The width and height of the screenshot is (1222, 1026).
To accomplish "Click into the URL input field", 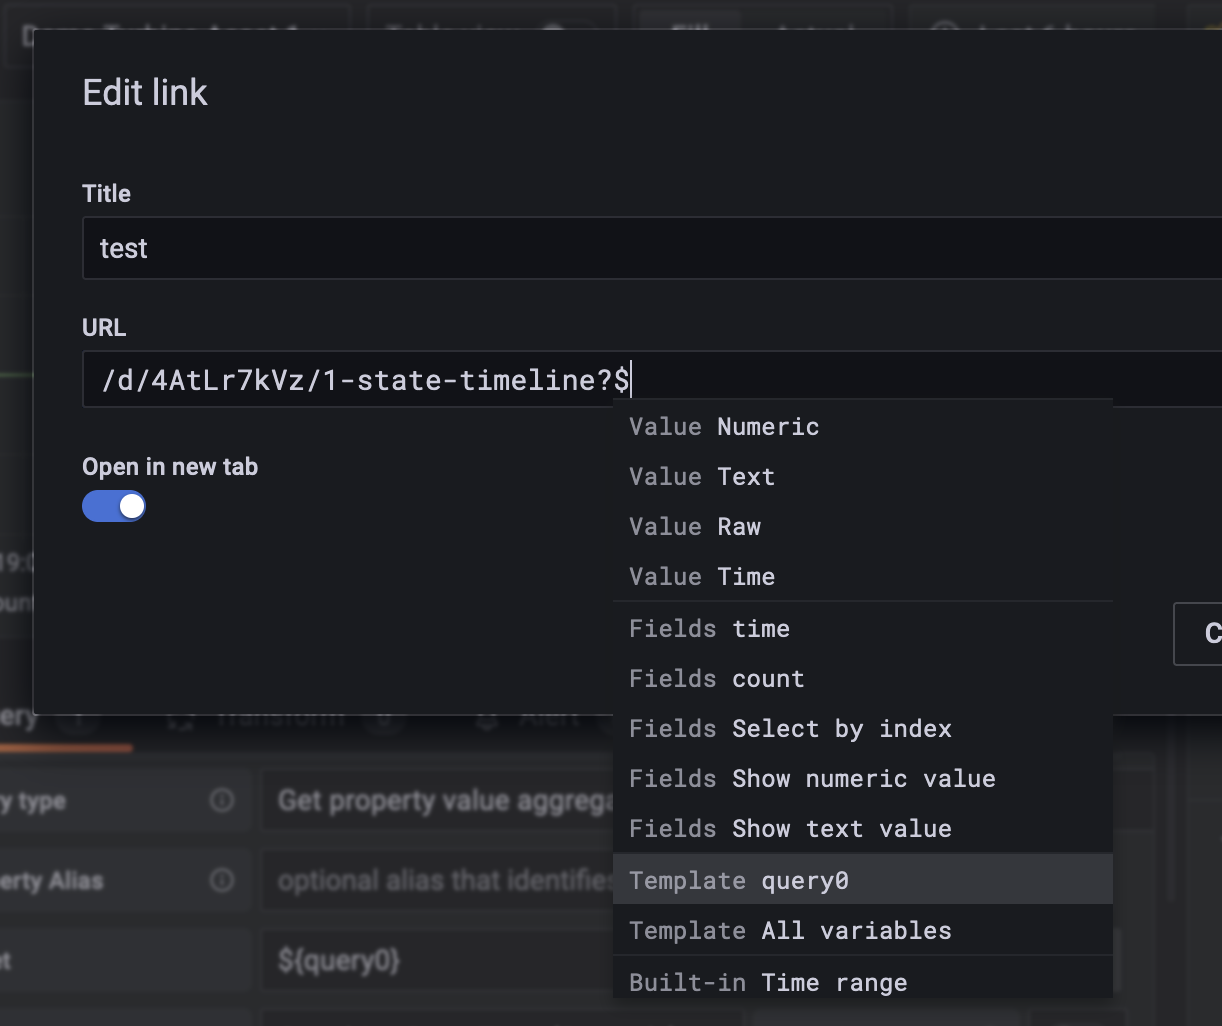I will [652, 379].
